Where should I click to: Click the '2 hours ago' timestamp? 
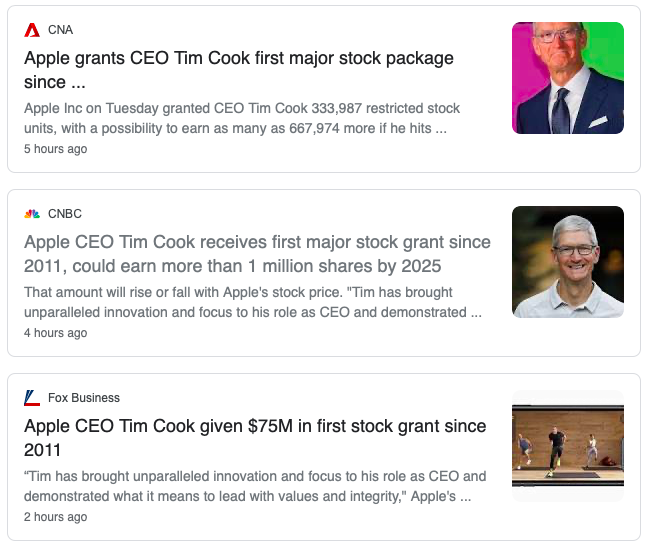click(x=55, y=517)
